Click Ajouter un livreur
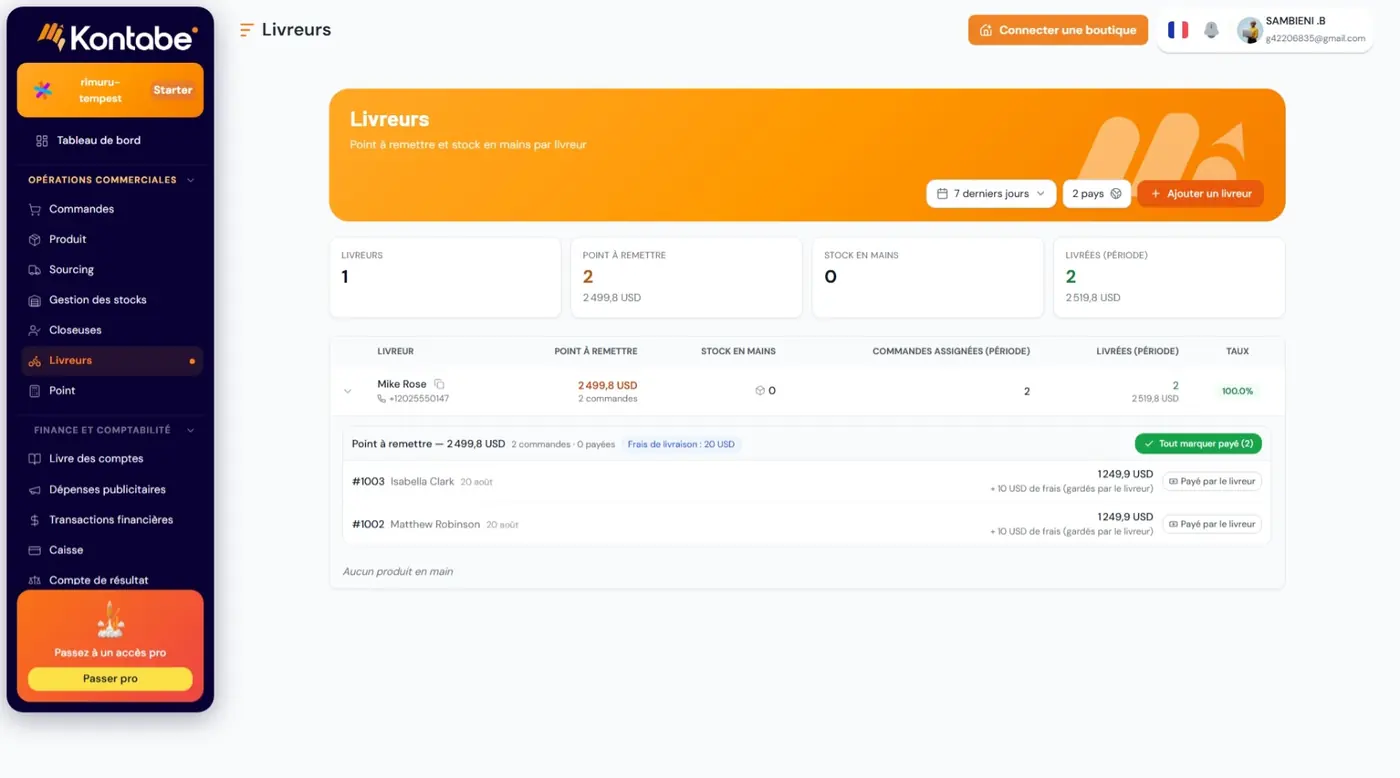 click(1200, 194)
